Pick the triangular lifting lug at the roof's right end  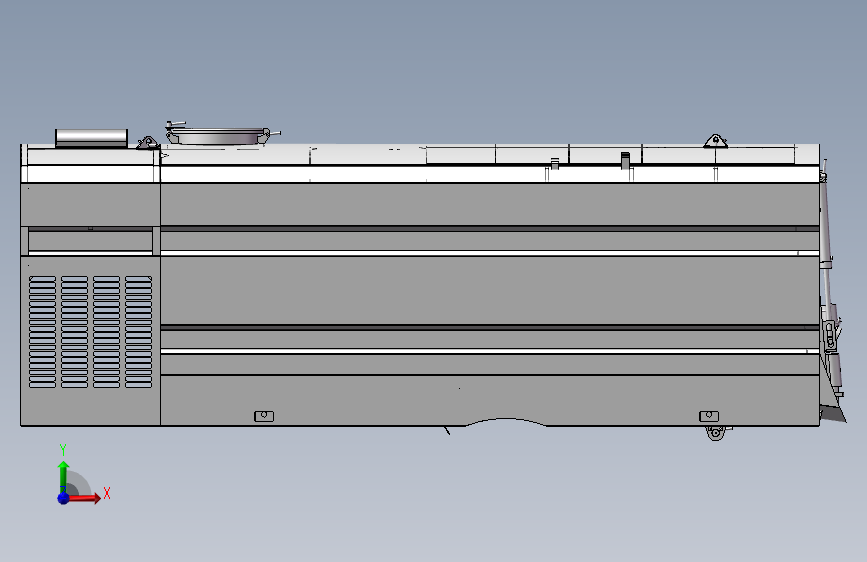pyautogui.click(x=715, y=141)
